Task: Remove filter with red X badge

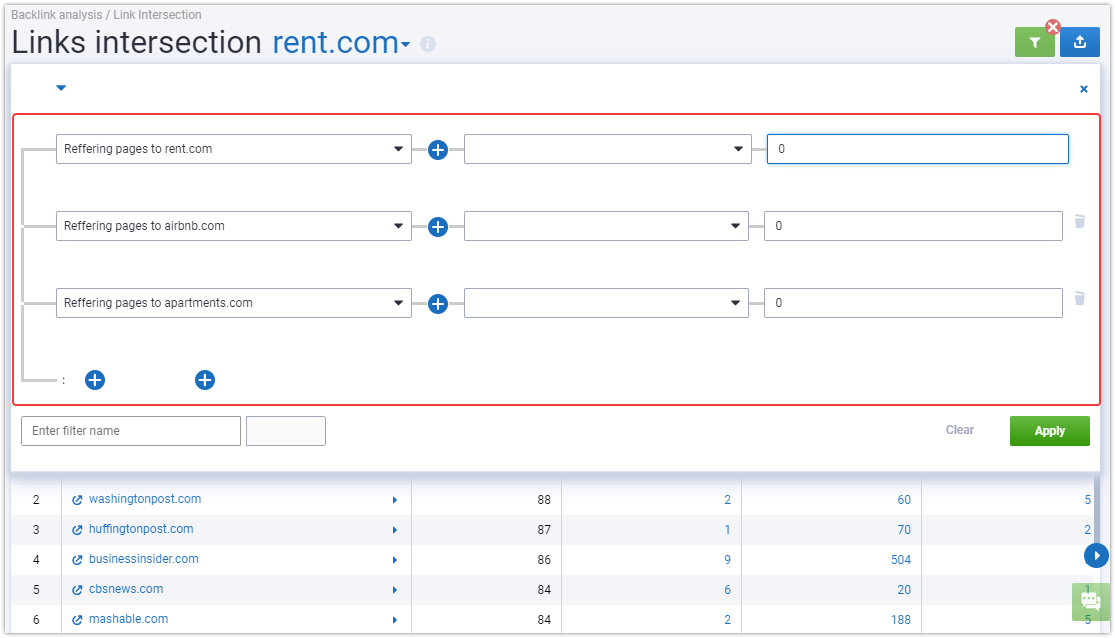Action: 1053,27
